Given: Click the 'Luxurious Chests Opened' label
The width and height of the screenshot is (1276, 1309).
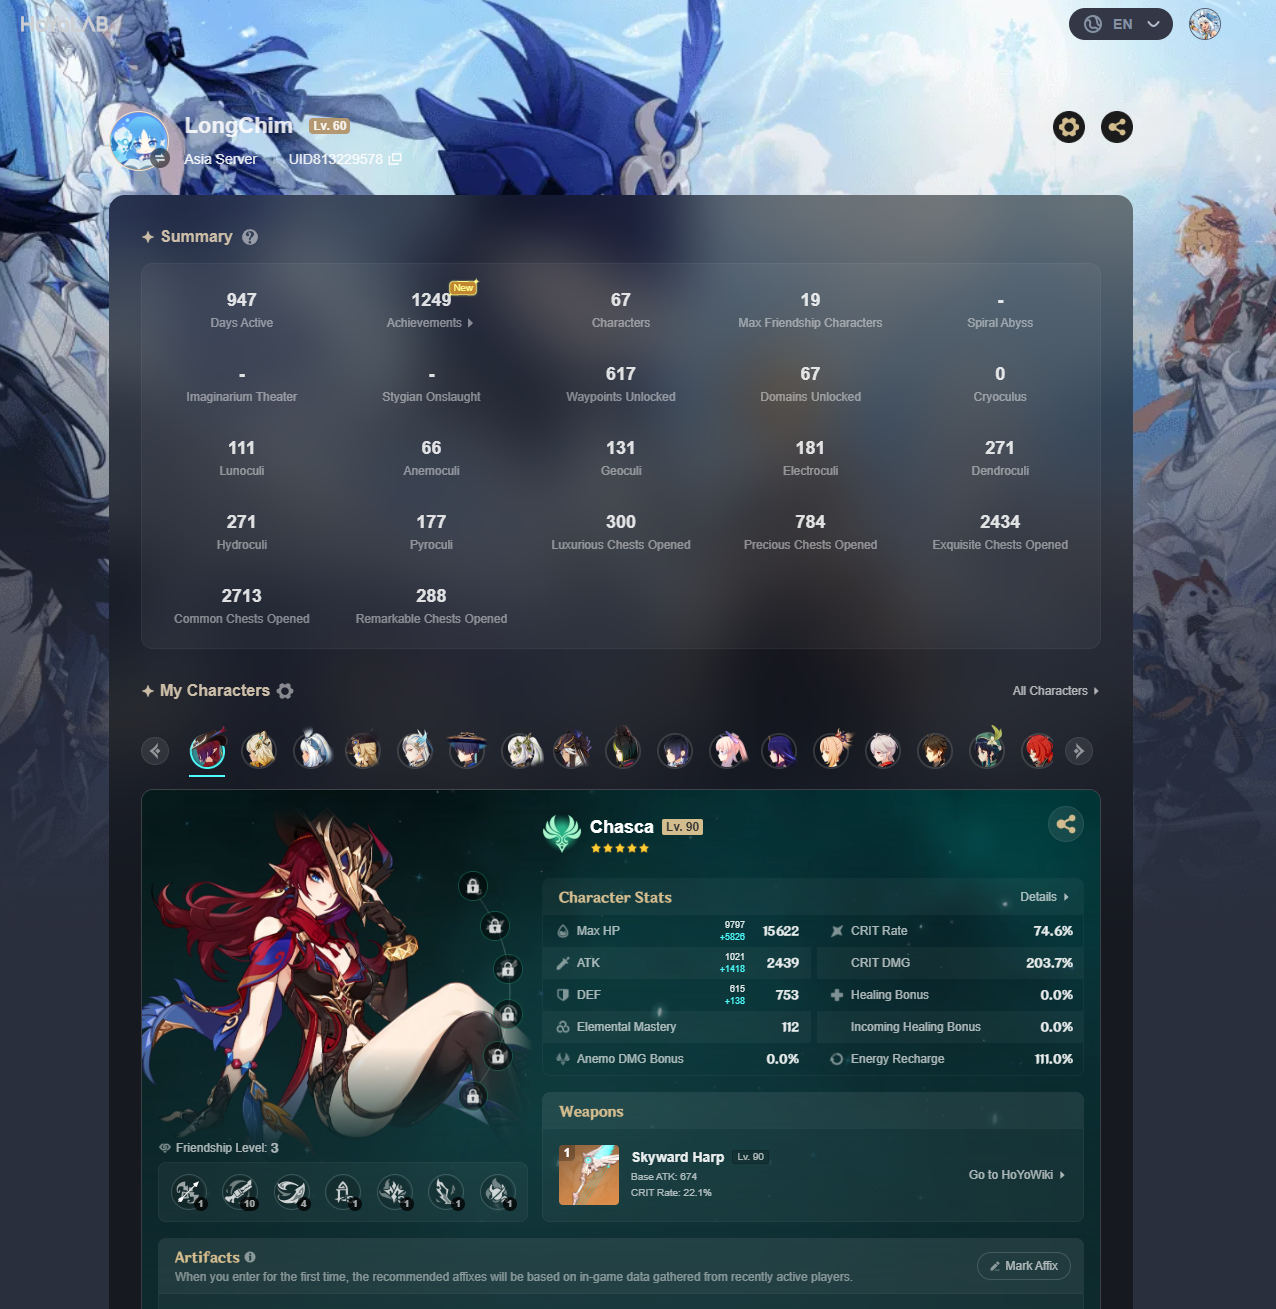Looking at the screenshot, I should (621, 545).
